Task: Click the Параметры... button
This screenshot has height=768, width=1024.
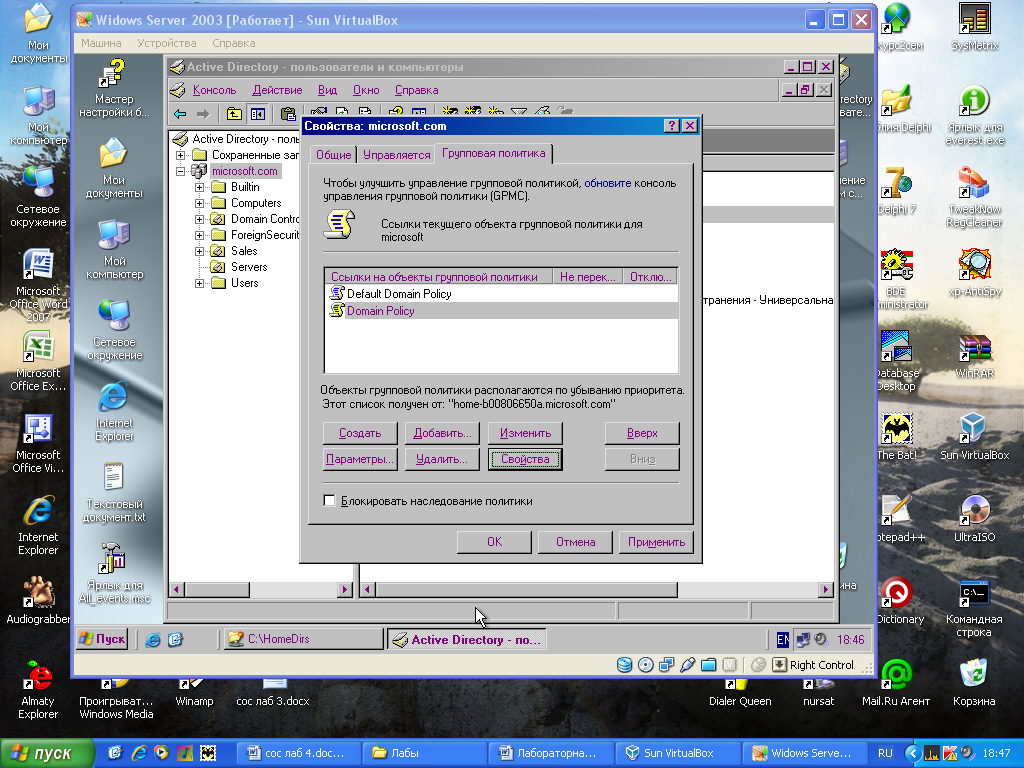Action: click(360, 459)
